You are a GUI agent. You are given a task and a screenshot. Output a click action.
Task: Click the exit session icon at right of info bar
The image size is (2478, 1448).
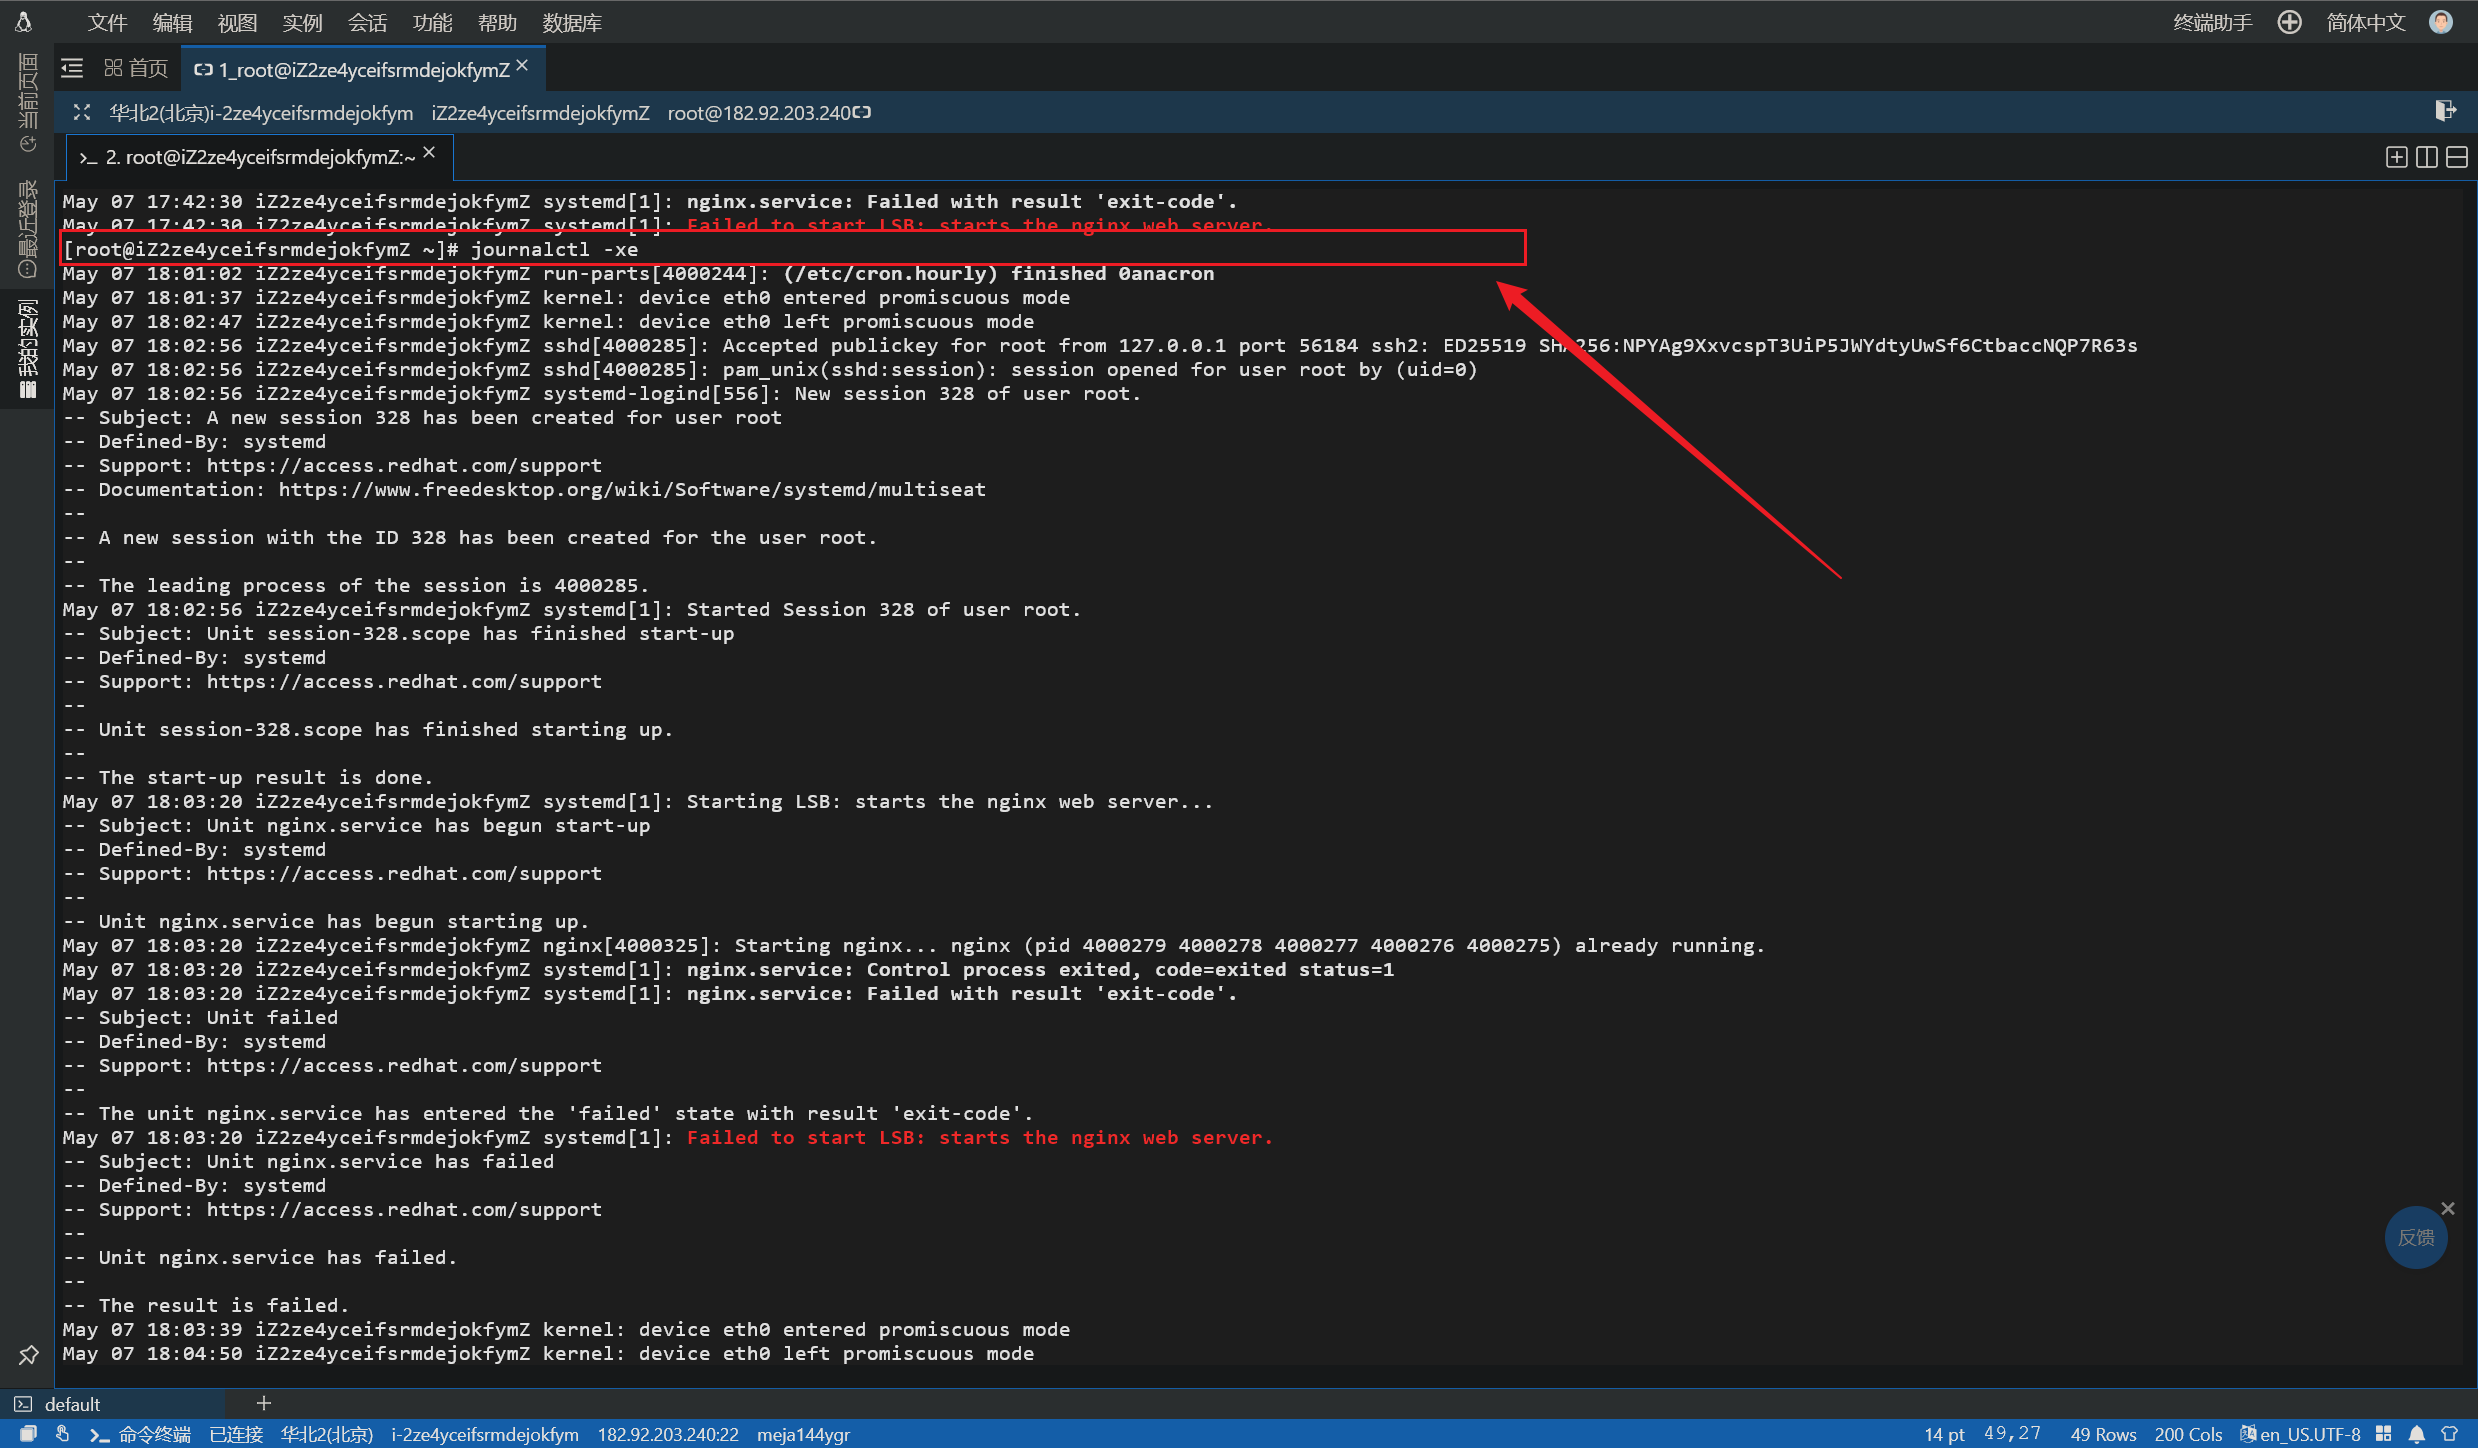[2445, 110]
